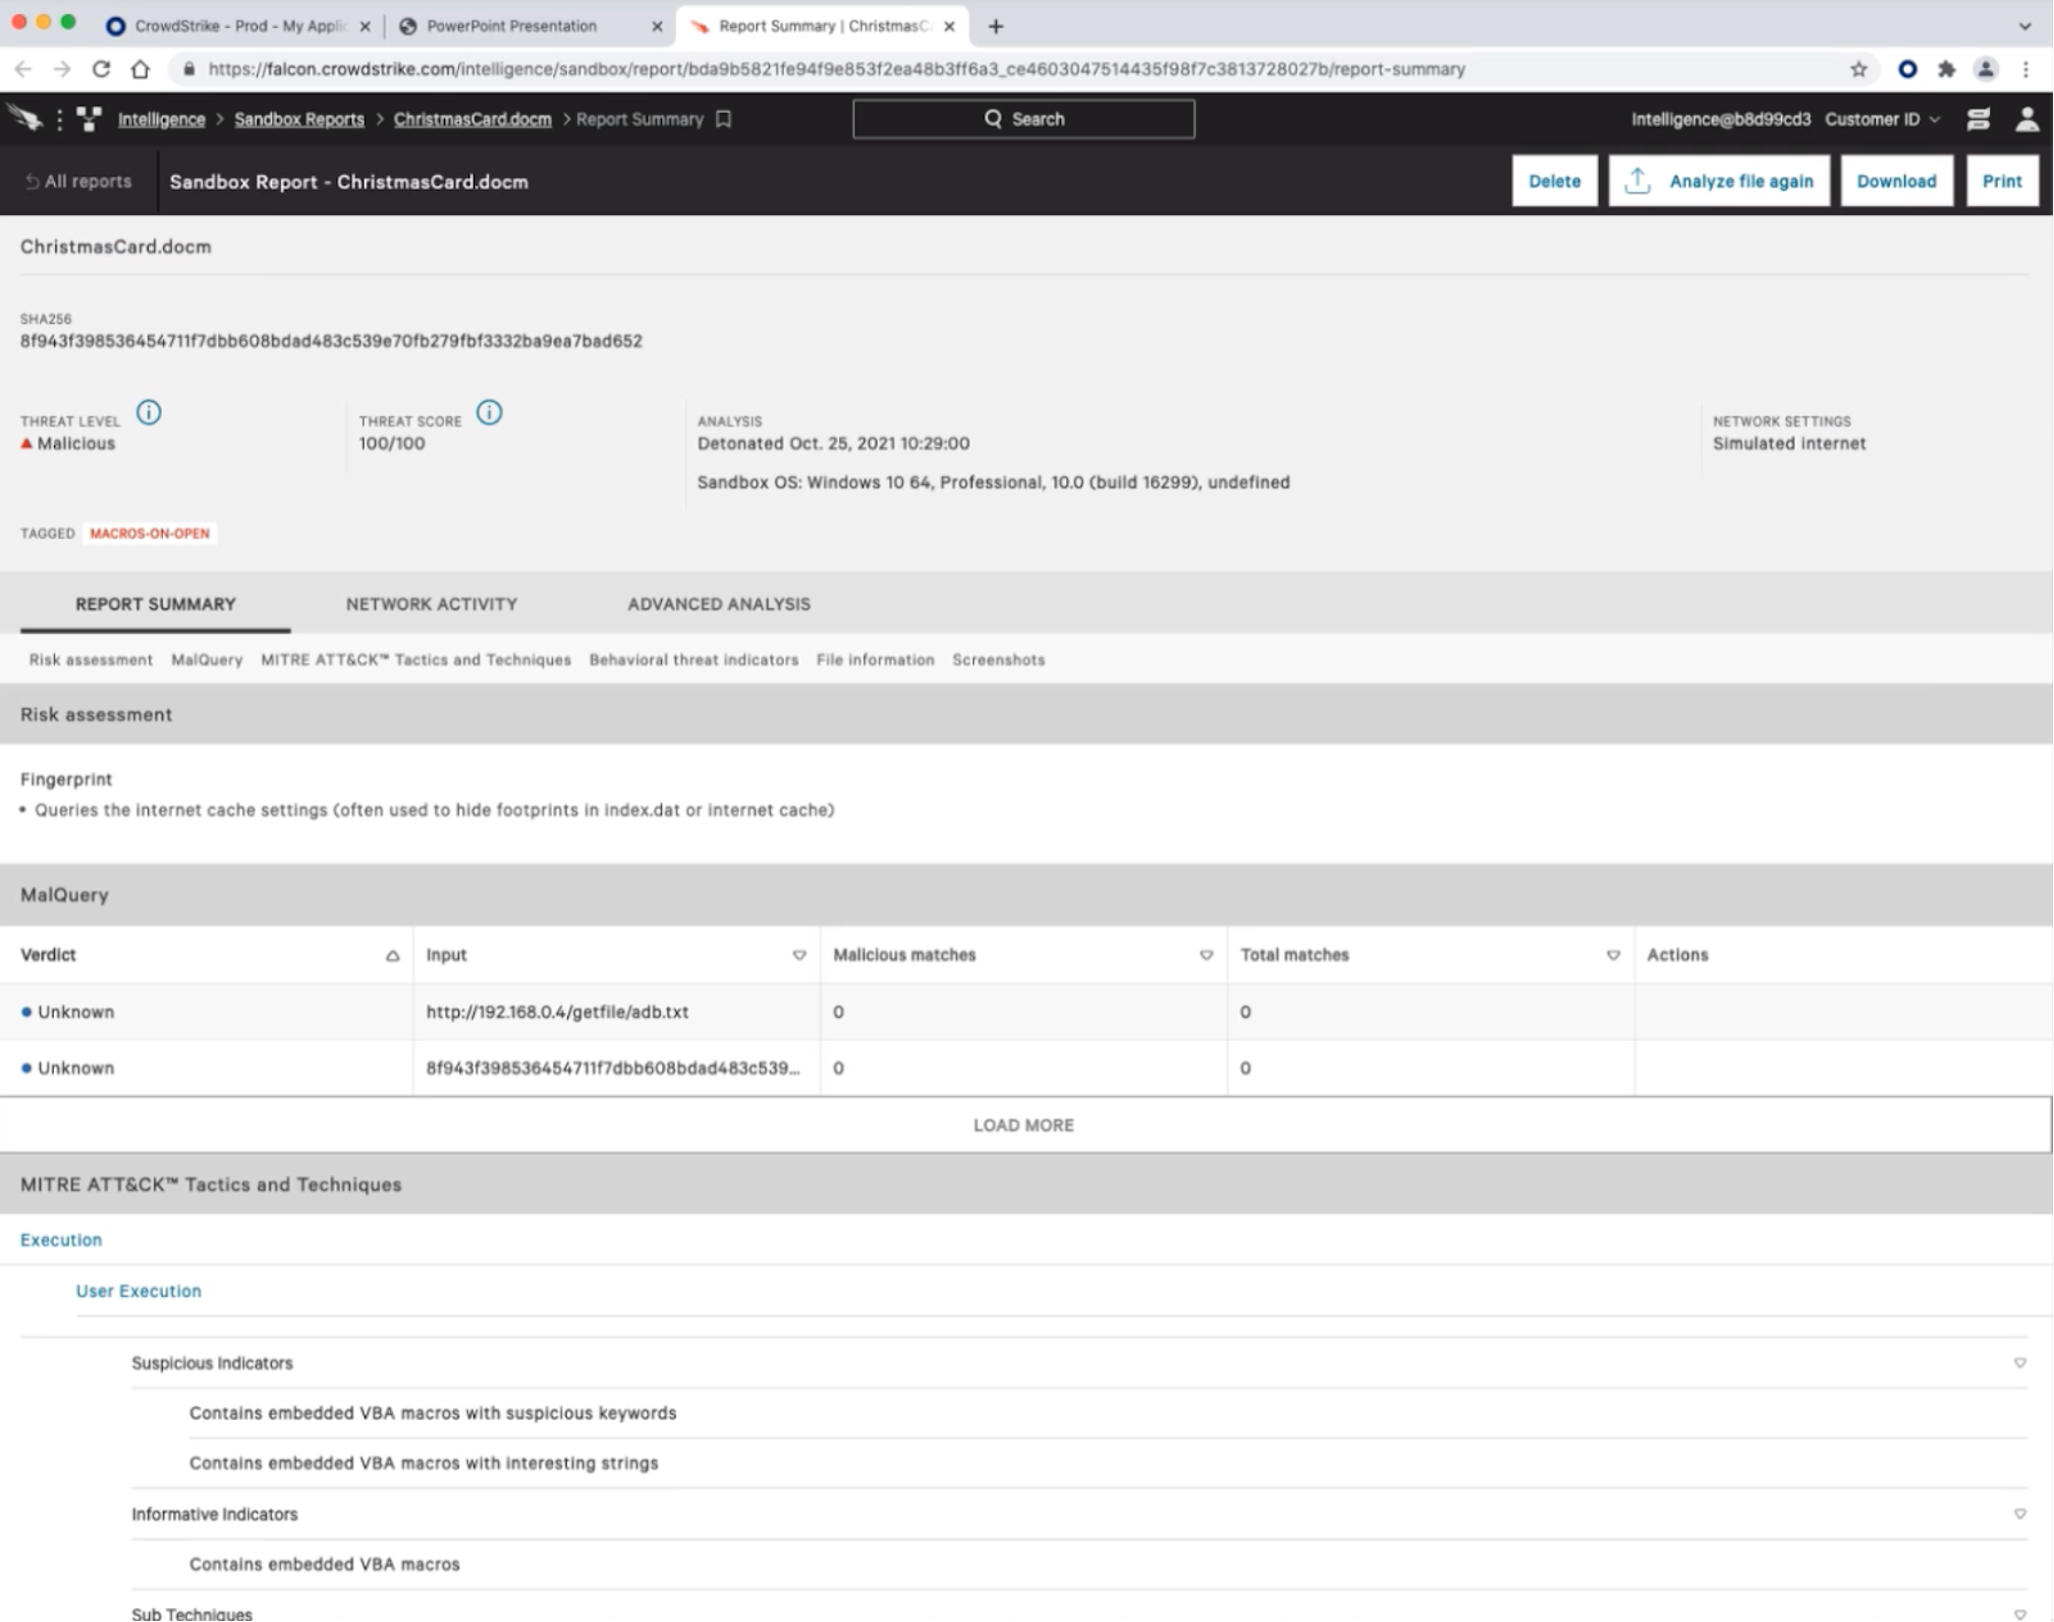2054x1622 pixels.
Task: Click 'Contains embedded VBA macros with suspicious keywords'
Action: click(433, 1413)
